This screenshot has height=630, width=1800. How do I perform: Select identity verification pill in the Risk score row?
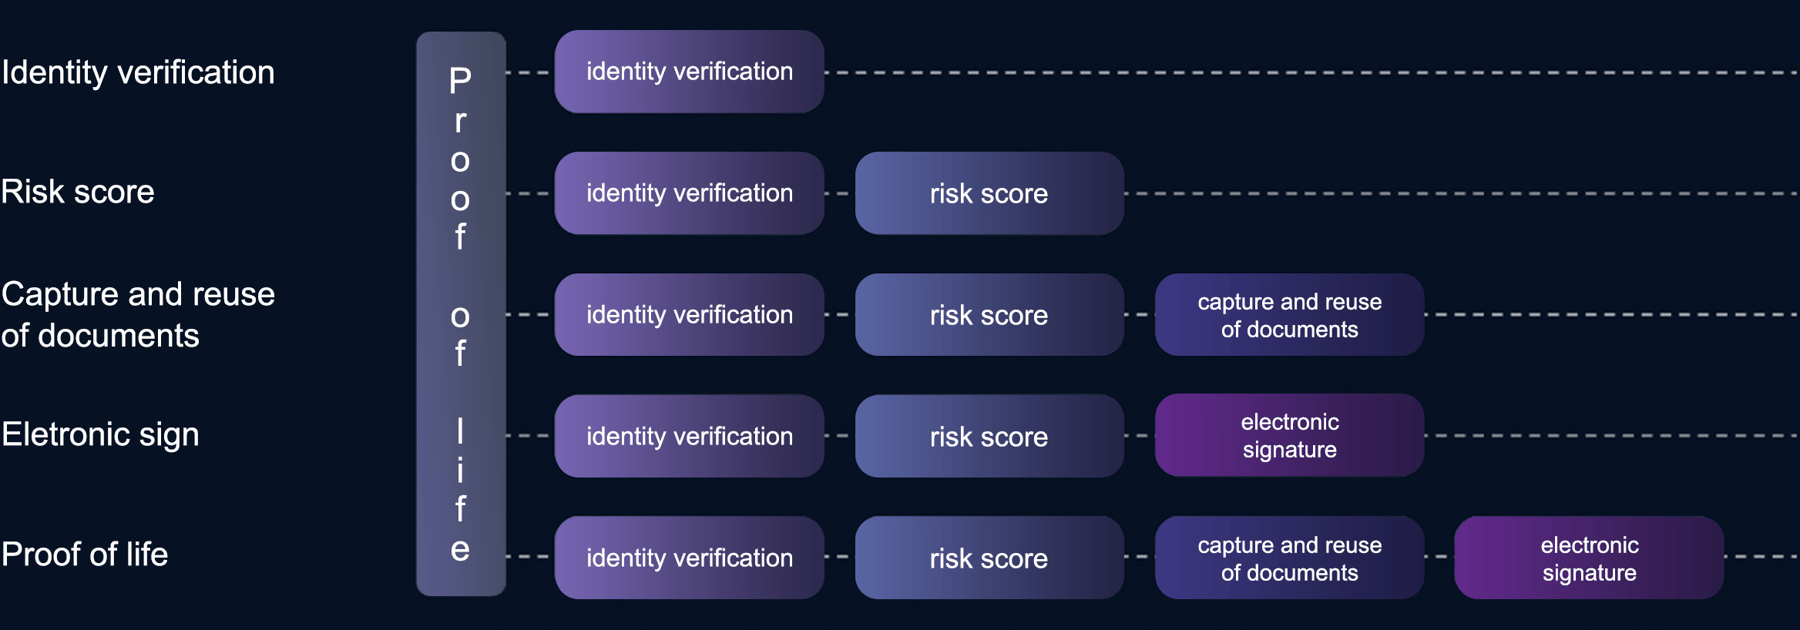689,193
